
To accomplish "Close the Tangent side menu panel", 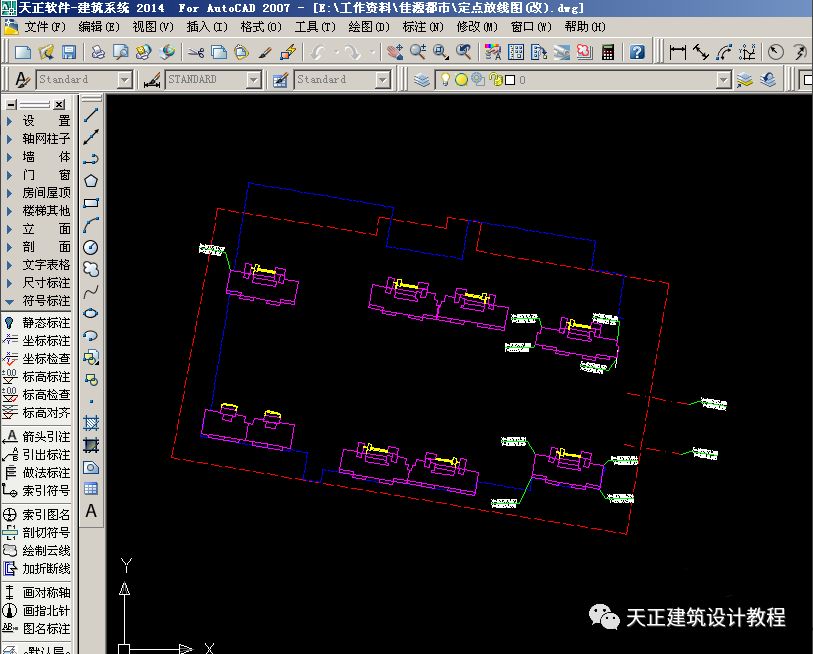I will (60, 104).
